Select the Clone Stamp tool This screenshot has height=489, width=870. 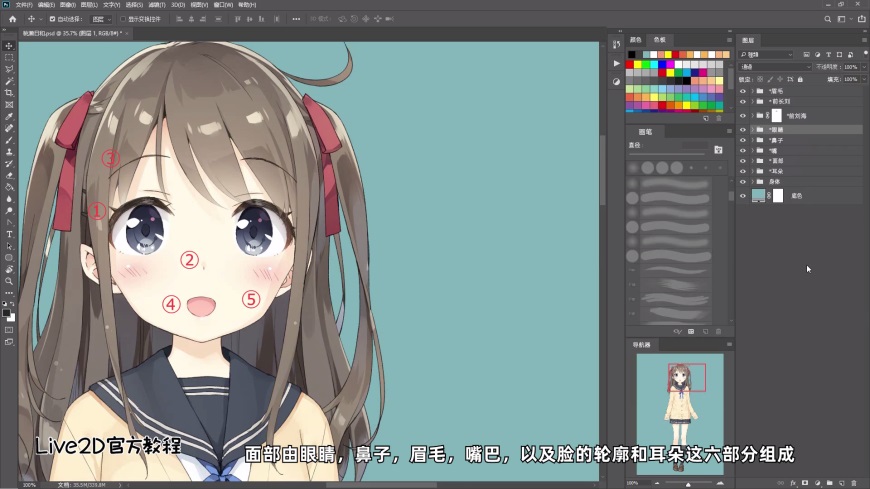click(x=9, y=152)
